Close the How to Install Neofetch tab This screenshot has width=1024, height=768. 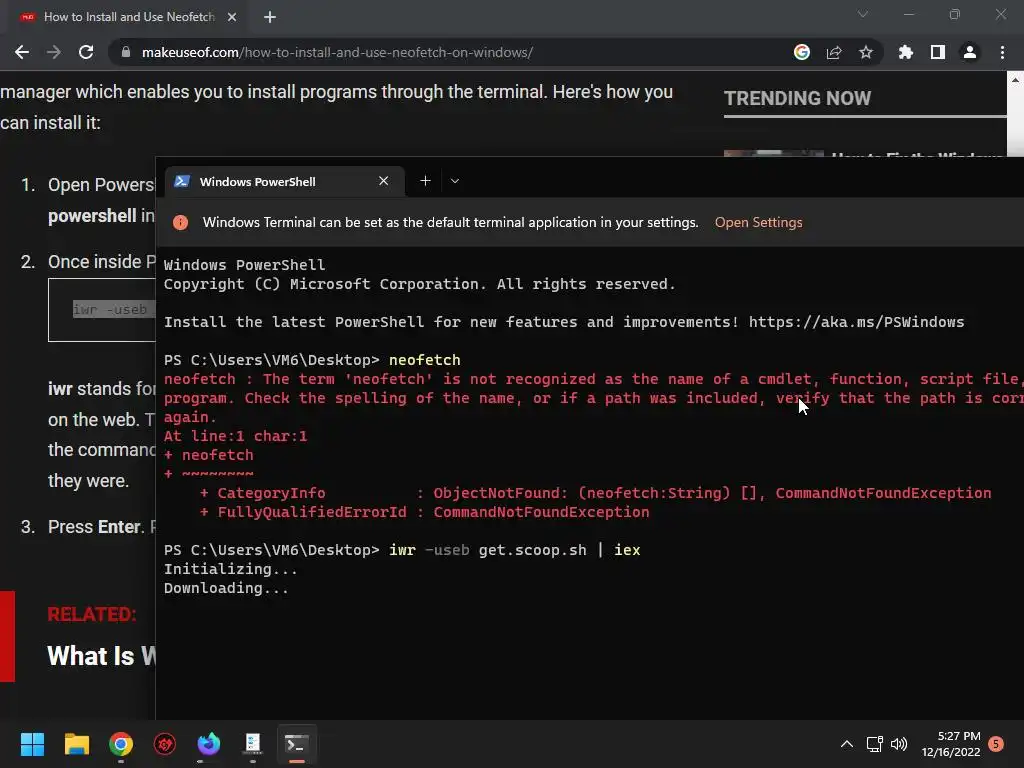(232, 17)
